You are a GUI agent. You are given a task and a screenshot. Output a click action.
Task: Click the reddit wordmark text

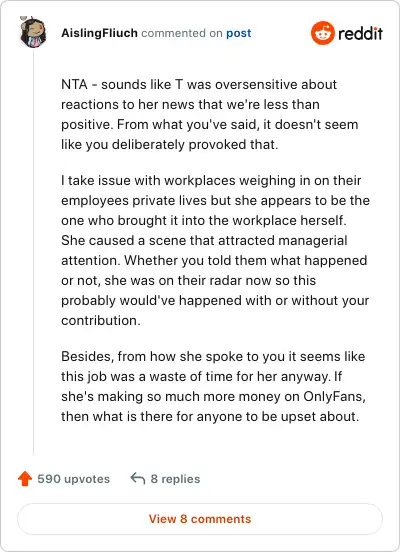360,33
